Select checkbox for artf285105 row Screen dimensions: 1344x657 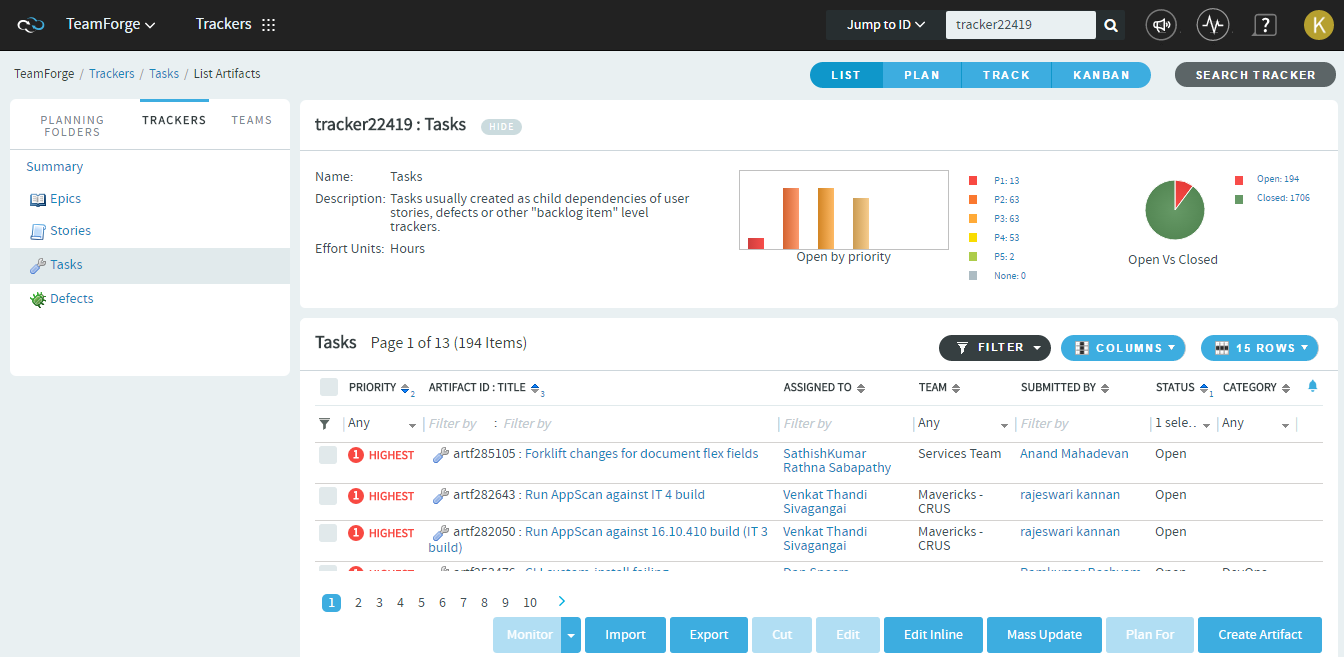[x=328, y=455]
